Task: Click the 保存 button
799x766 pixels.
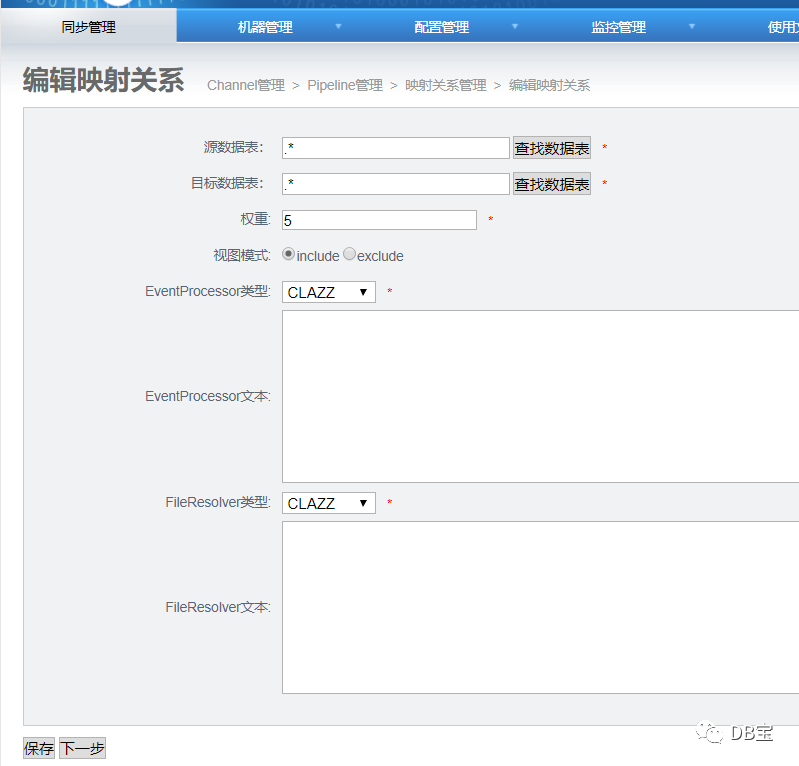Action: click(x=39, y=748)
